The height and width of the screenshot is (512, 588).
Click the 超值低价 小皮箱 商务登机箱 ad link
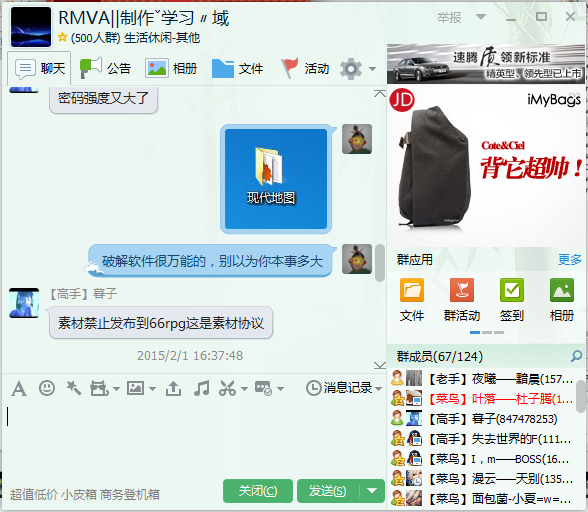coord(85,495)
